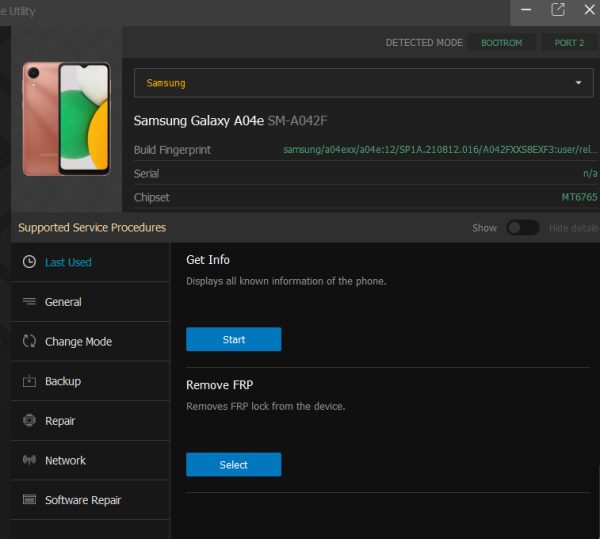
Task: Open the Change Mode category
Action: pos(90,341)
